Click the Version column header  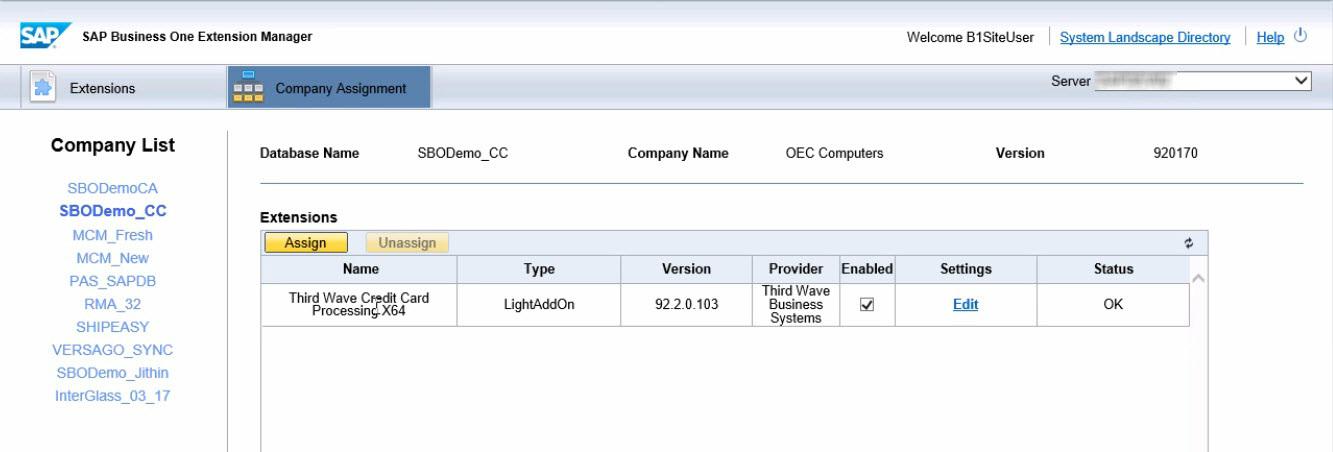coord(686,269)
